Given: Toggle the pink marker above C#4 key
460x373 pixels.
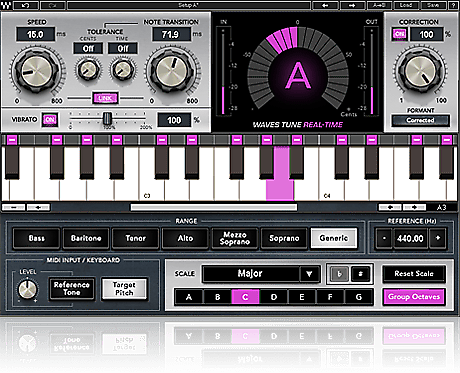Looking at the screenshot, I should [342, 140].
